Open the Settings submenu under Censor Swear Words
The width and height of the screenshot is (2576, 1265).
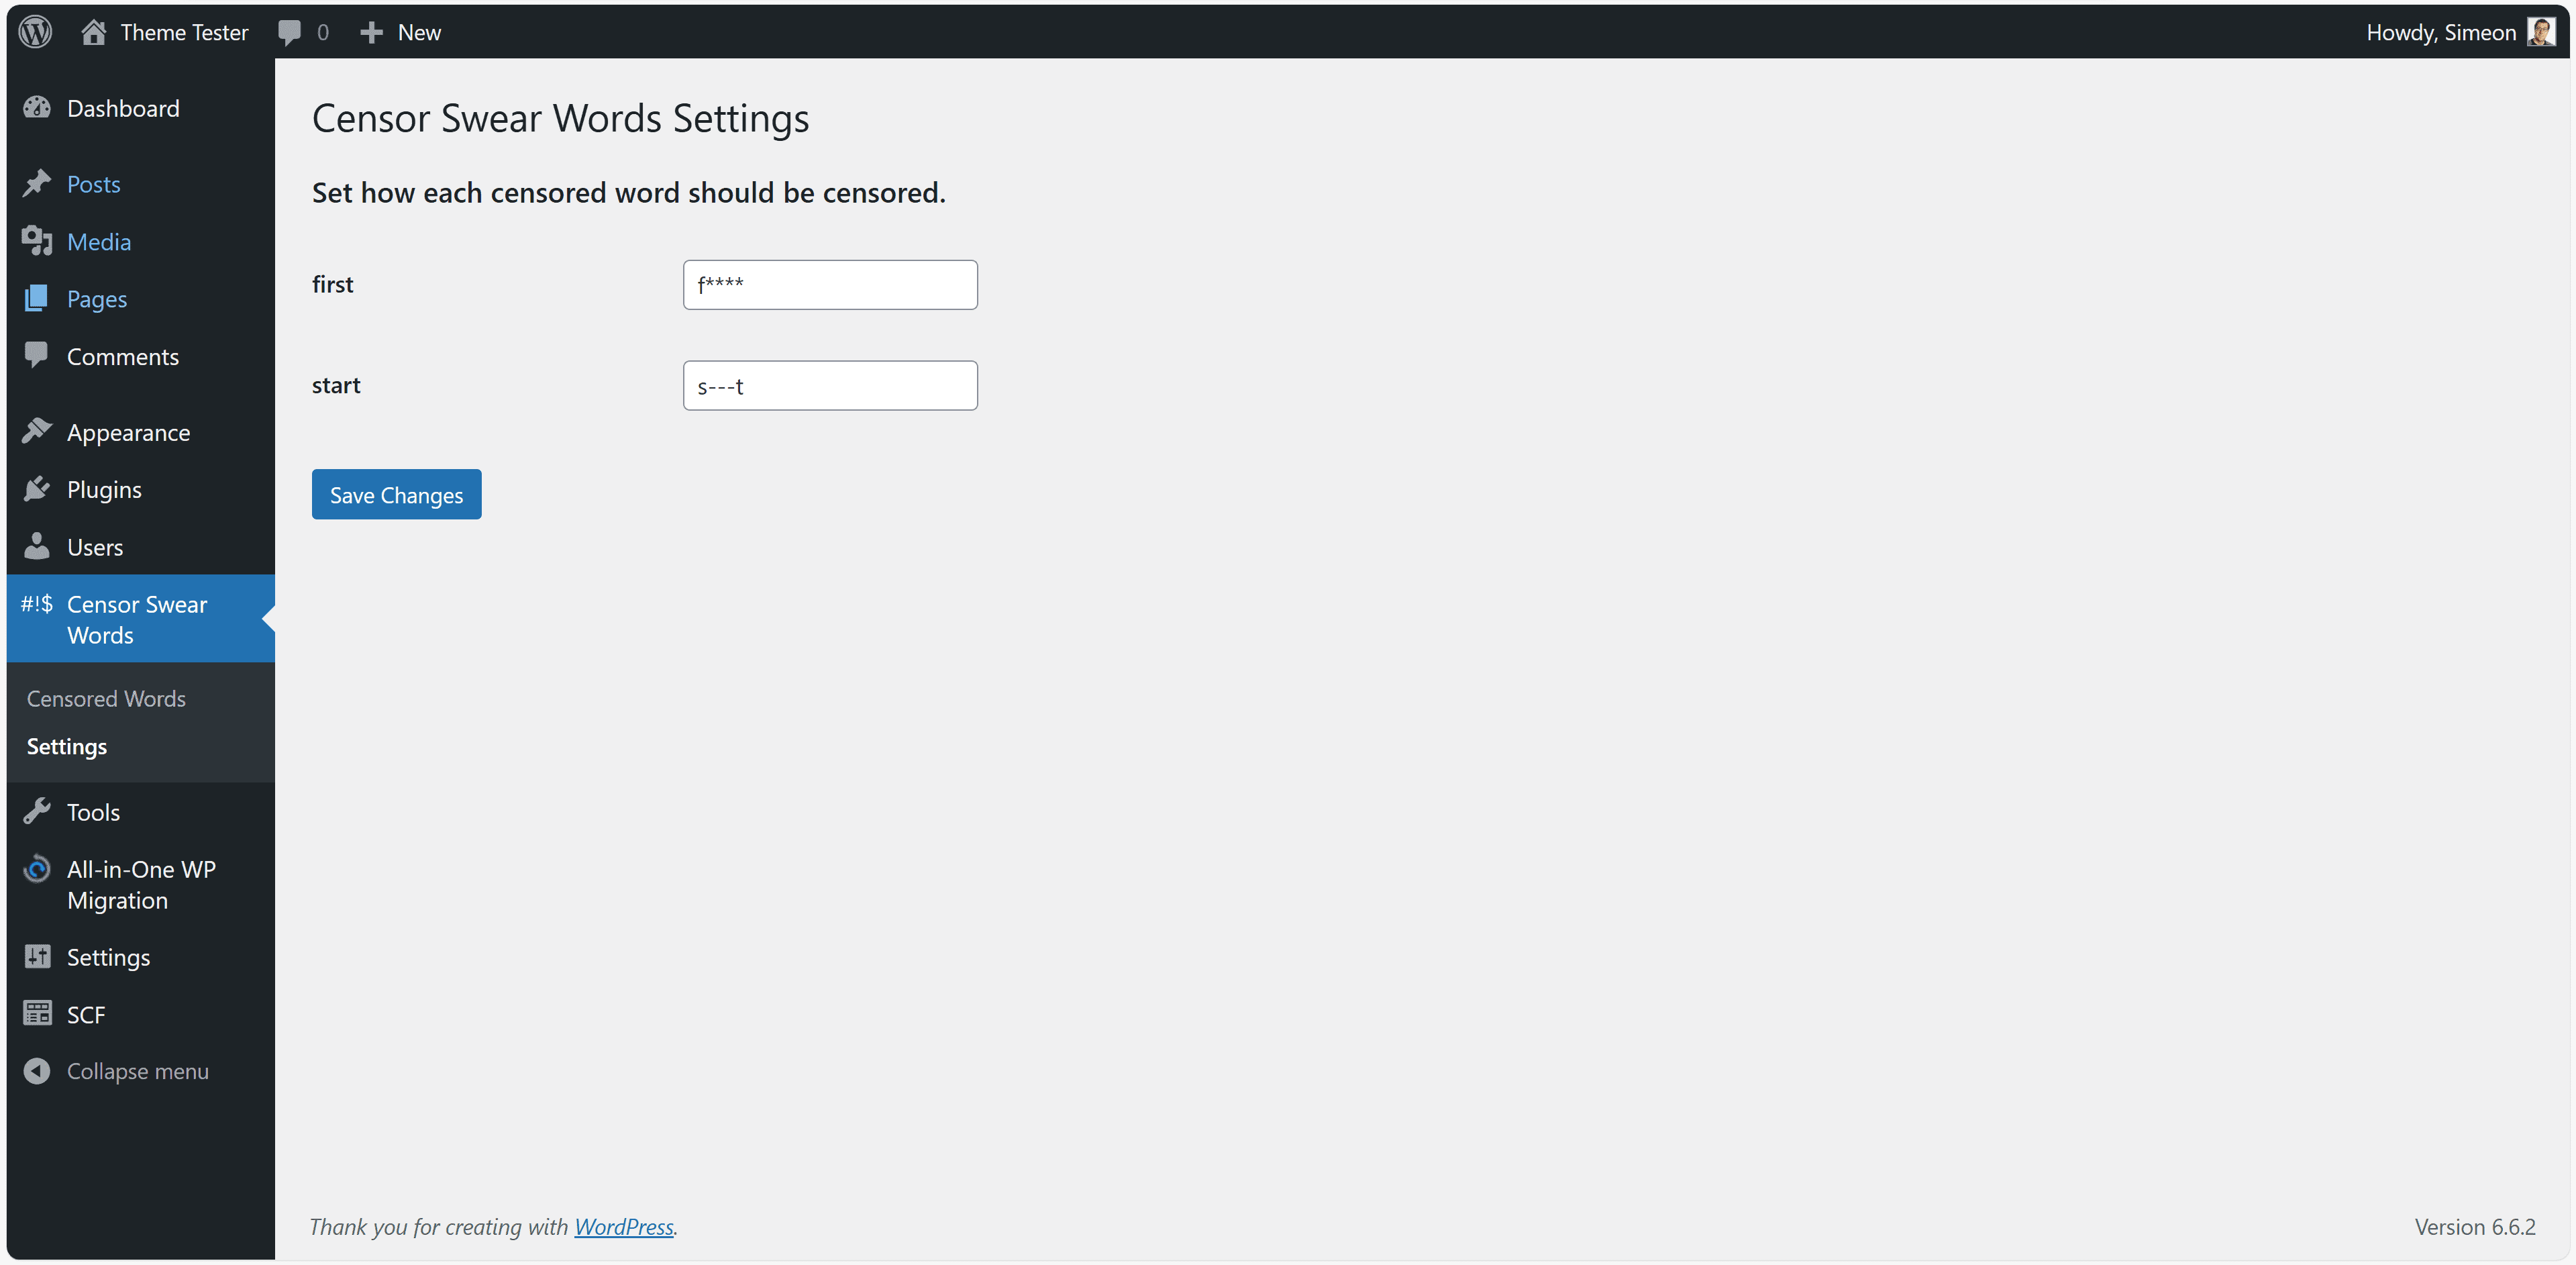pos(66,746)
